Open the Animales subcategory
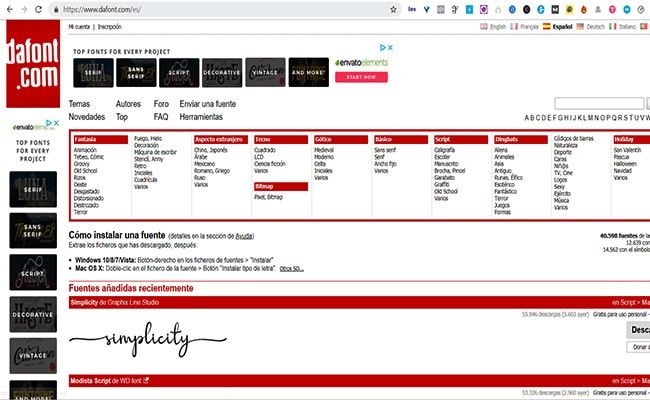 click(x=504, y=157)
